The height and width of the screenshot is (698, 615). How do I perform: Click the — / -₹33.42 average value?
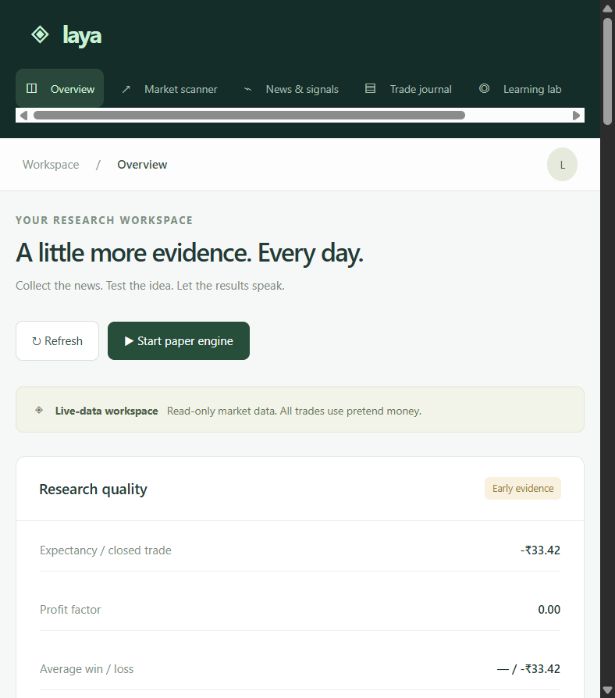pyautogui.click(x=528, y=669)
